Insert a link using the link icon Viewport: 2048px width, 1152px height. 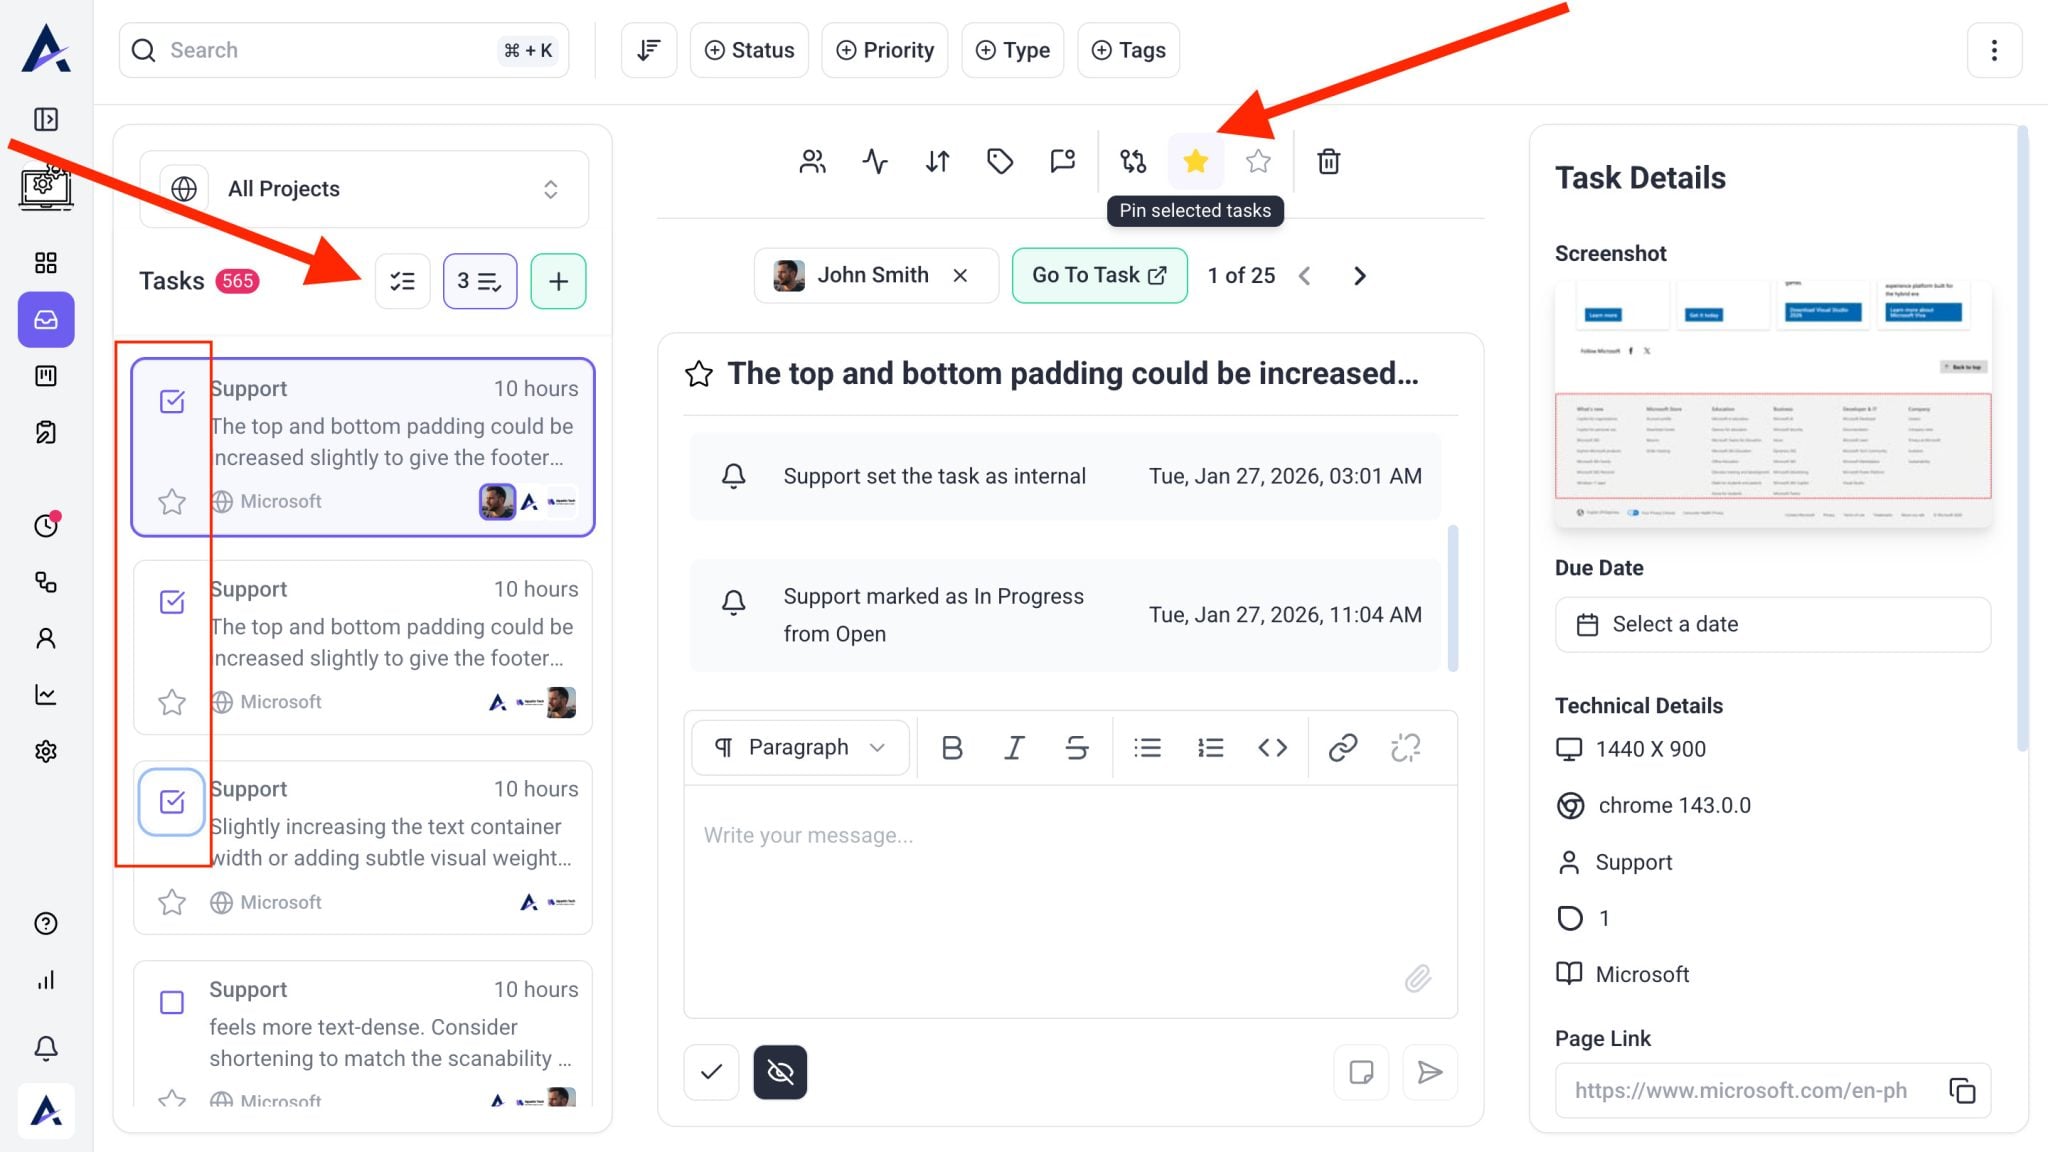[x=1342, y=747]
